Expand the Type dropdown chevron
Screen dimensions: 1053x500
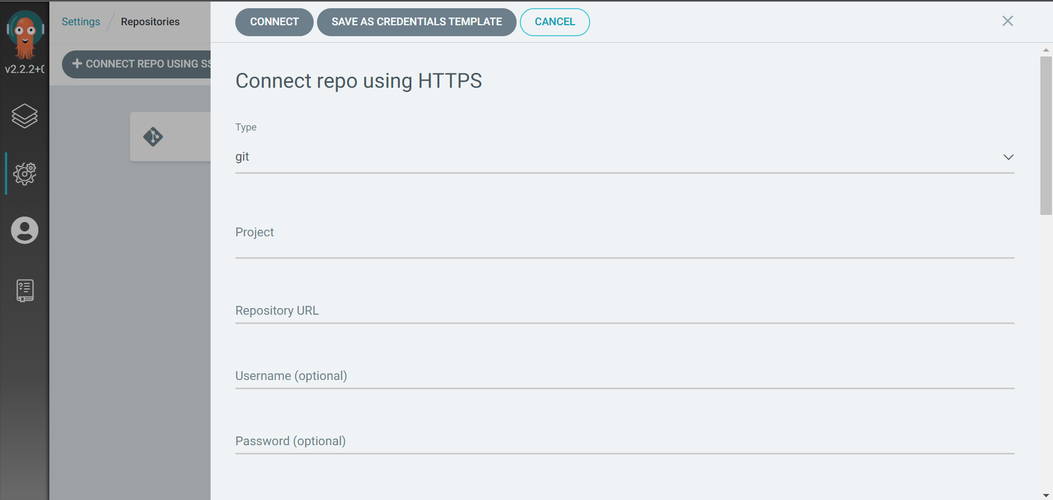pos(1008,157)
